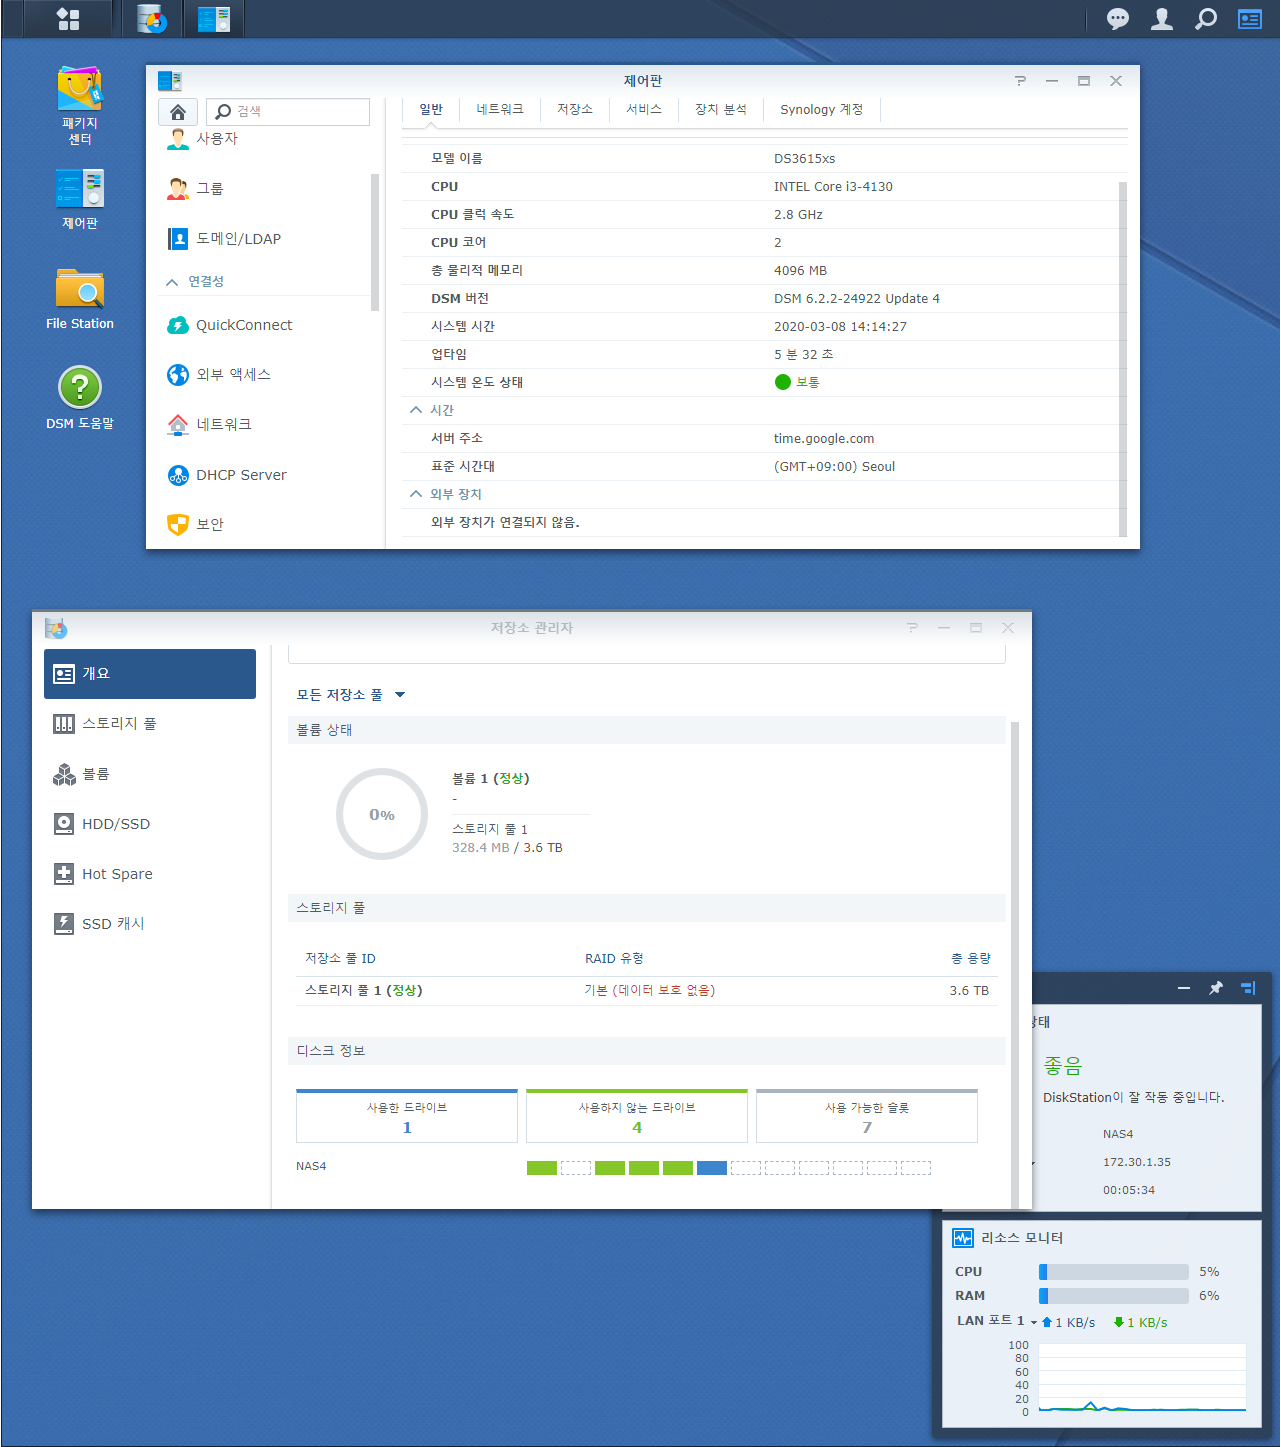Click the Control Panel 검색 search field

(x=288, y=112)
